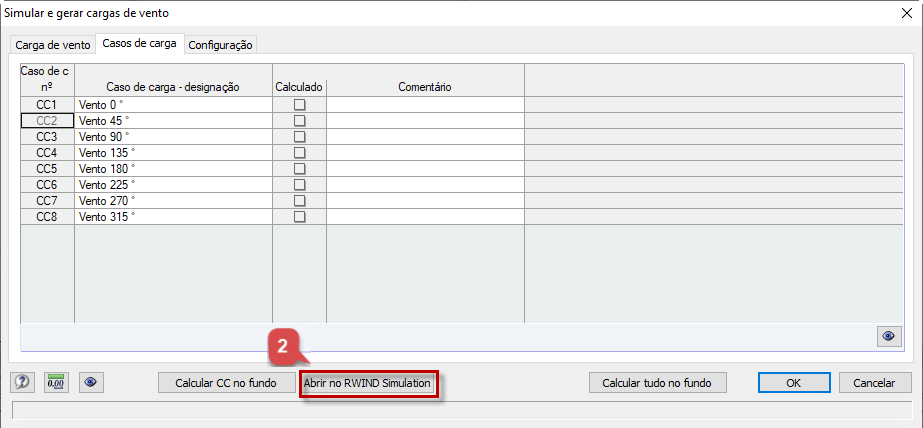The image size is (923, 428).
Task: Click Abrir no RWIND Simulation button
Action: click(x=368, y=383)
